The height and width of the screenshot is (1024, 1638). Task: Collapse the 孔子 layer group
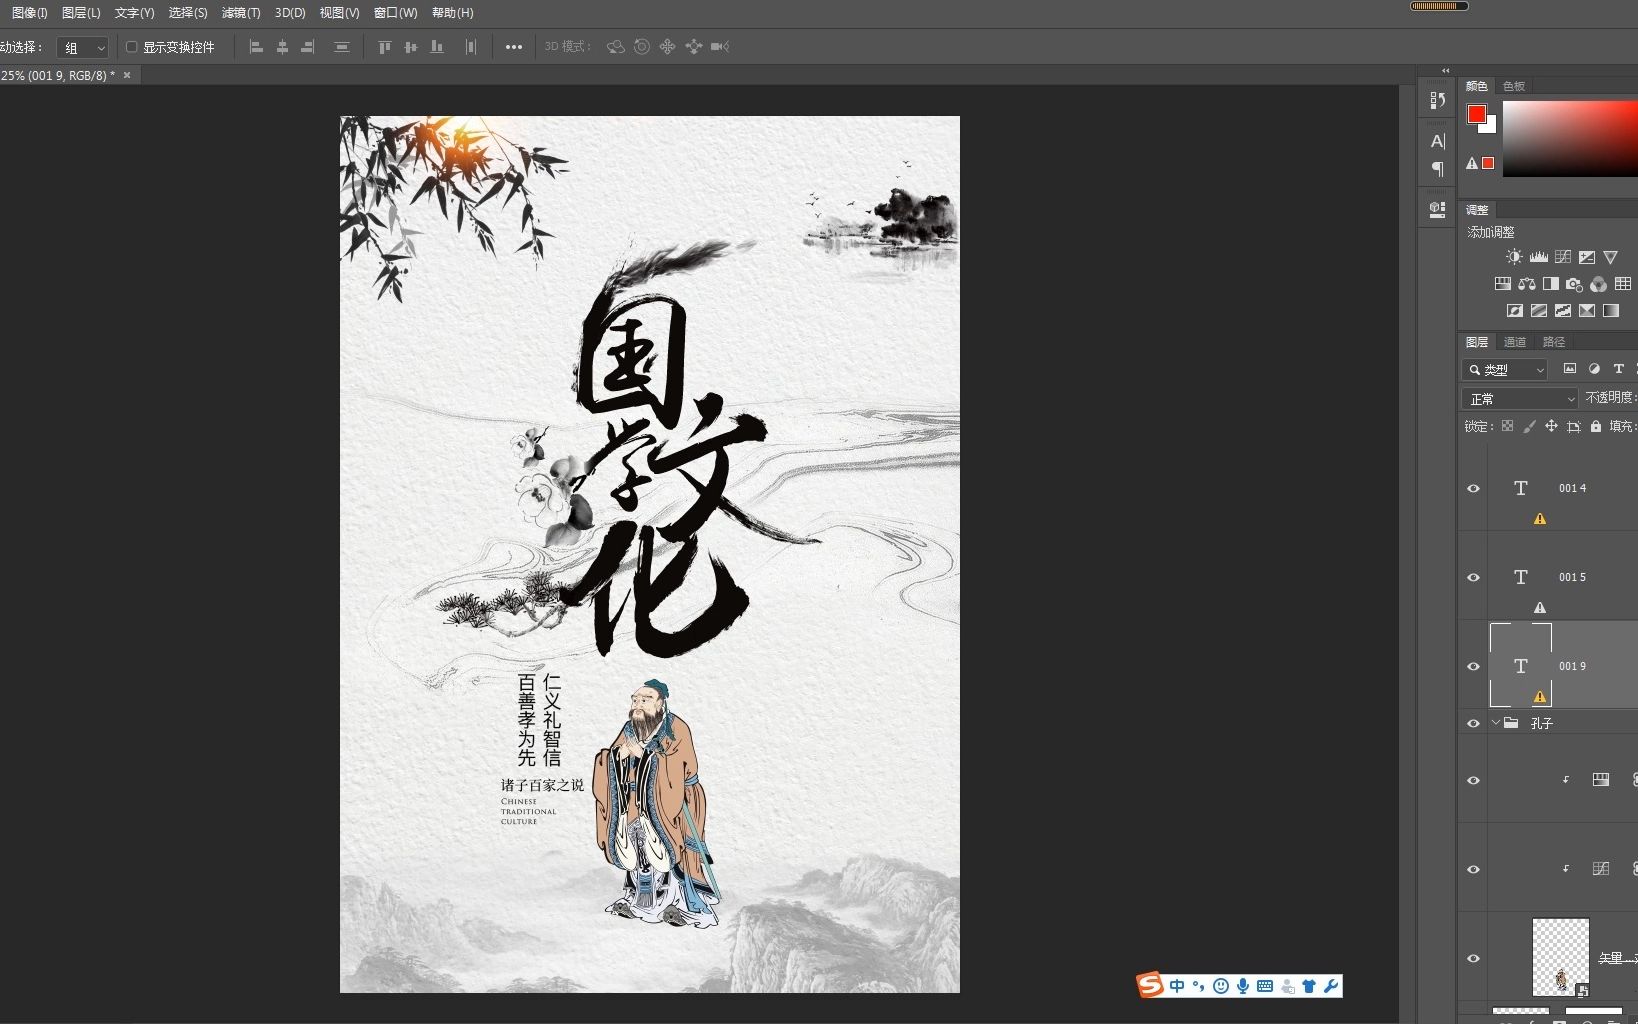[1496, 723]
